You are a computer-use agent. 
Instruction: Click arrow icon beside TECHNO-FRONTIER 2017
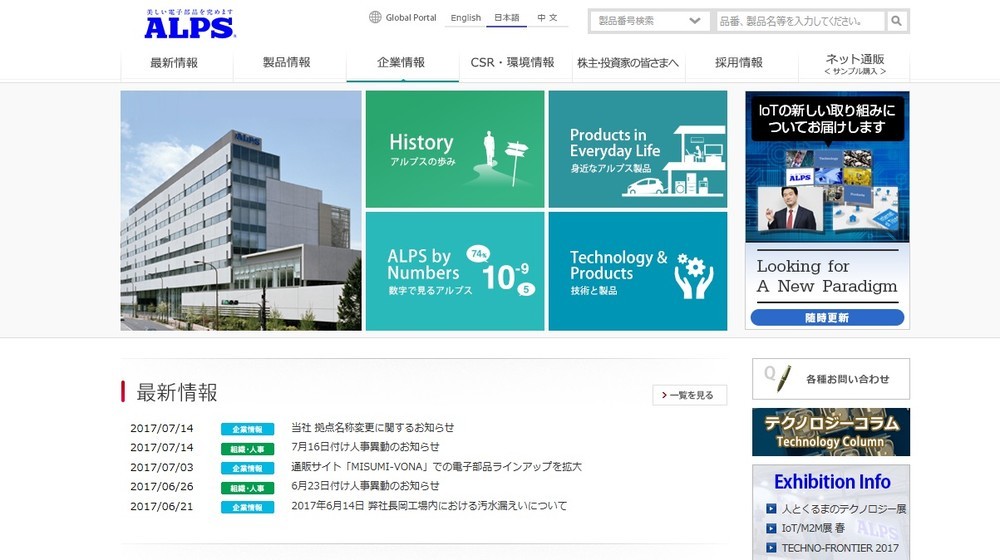click(771, 548)
